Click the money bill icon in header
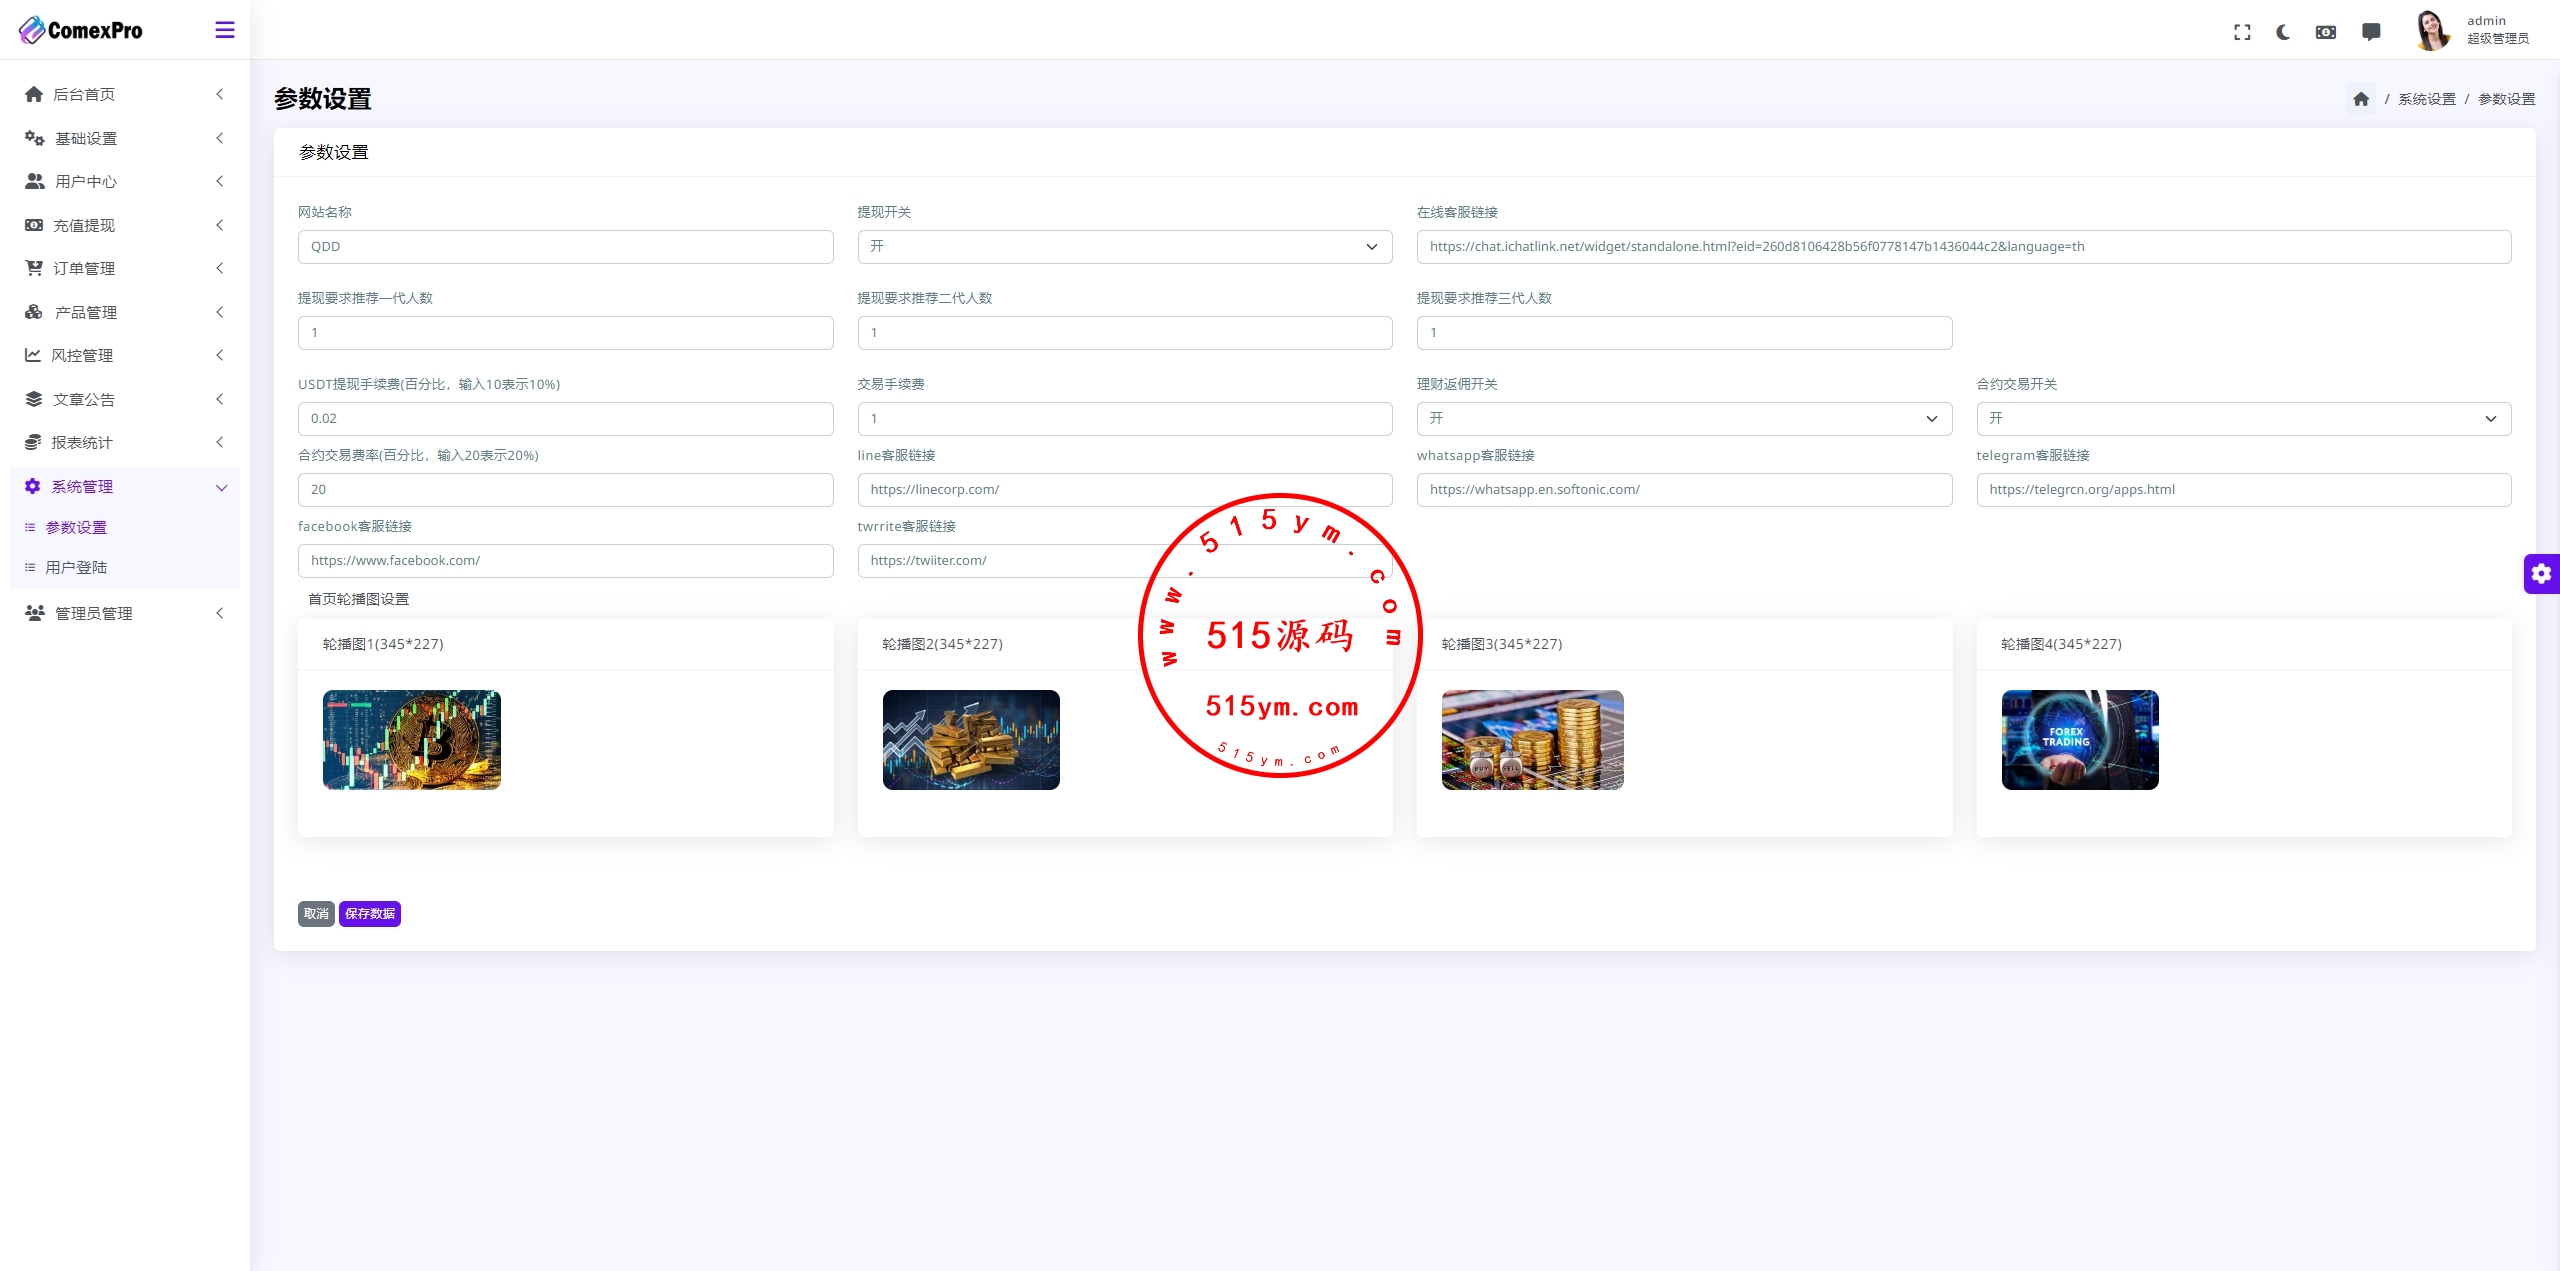Viewport: 2560px width, 1271px height. click(2326, 32)
